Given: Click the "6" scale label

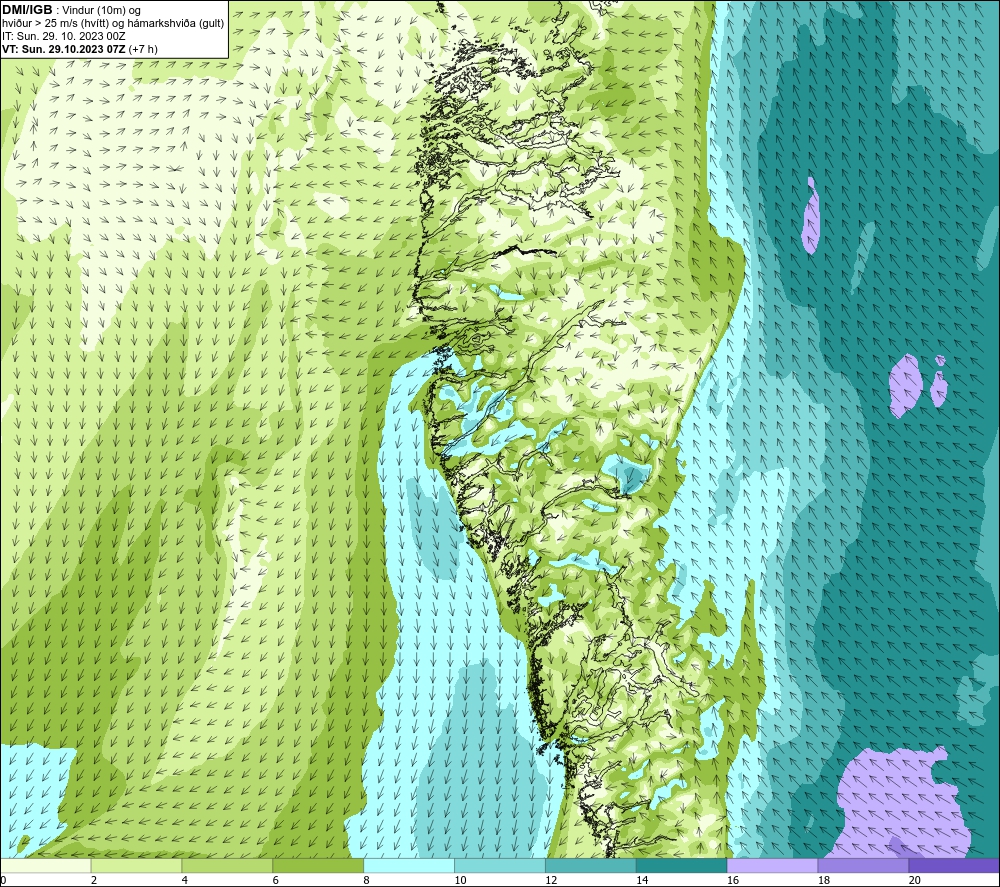Looking at the screenshot, I should [x=276, y=880].
